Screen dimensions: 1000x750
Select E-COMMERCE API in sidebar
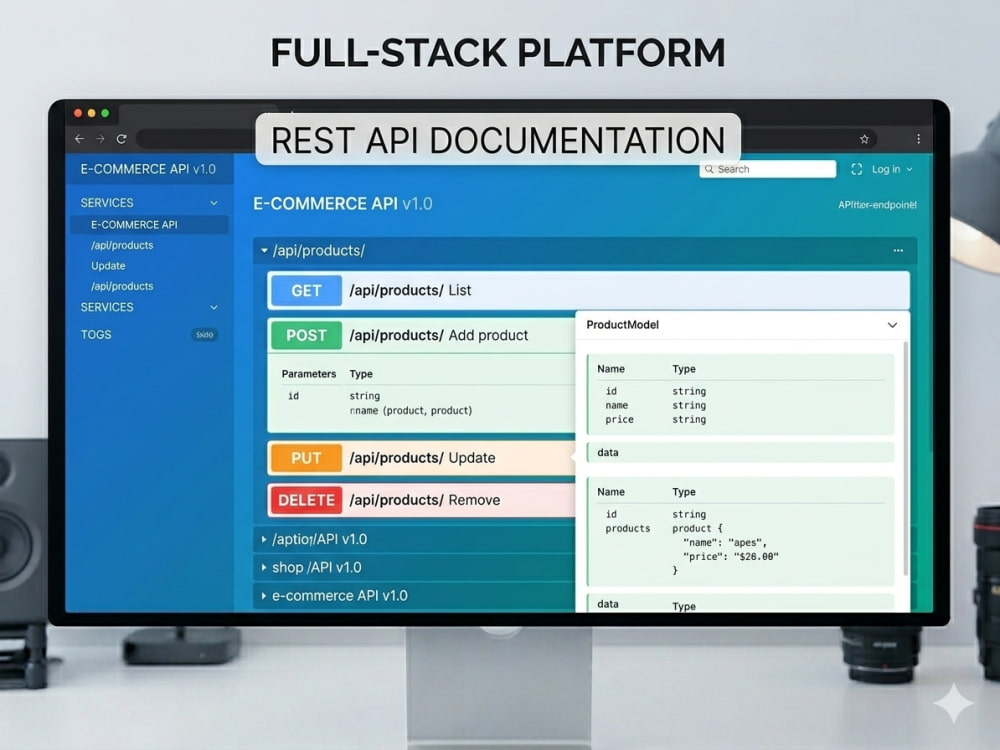[x=149, y=224]
